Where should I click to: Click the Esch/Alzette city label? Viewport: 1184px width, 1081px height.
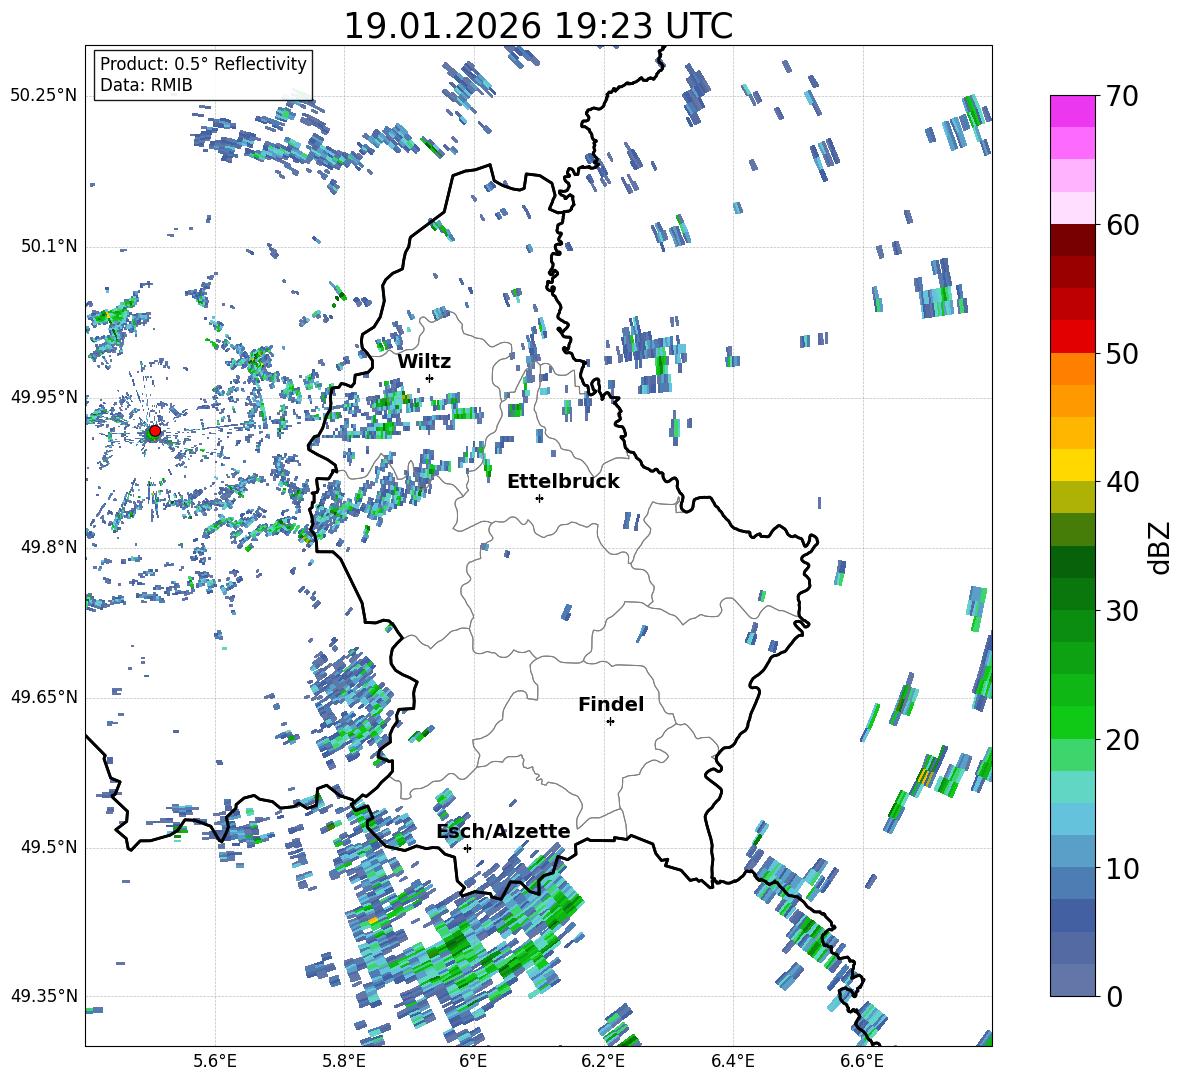pos(504,831)
